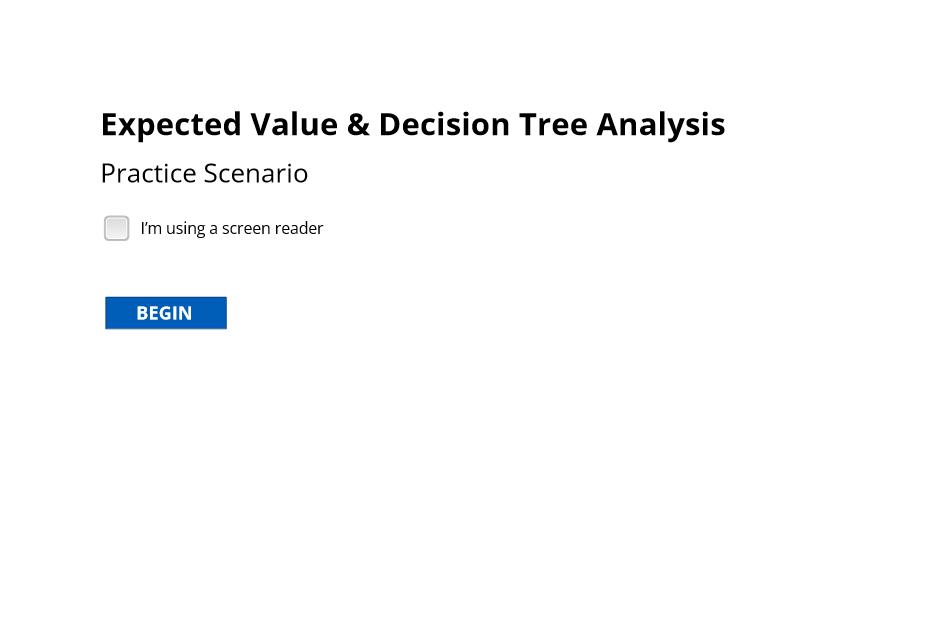Tick the unchecked accessibility checkbox
The width and height of the screenshot is (940, 636).
pos(116,228)
